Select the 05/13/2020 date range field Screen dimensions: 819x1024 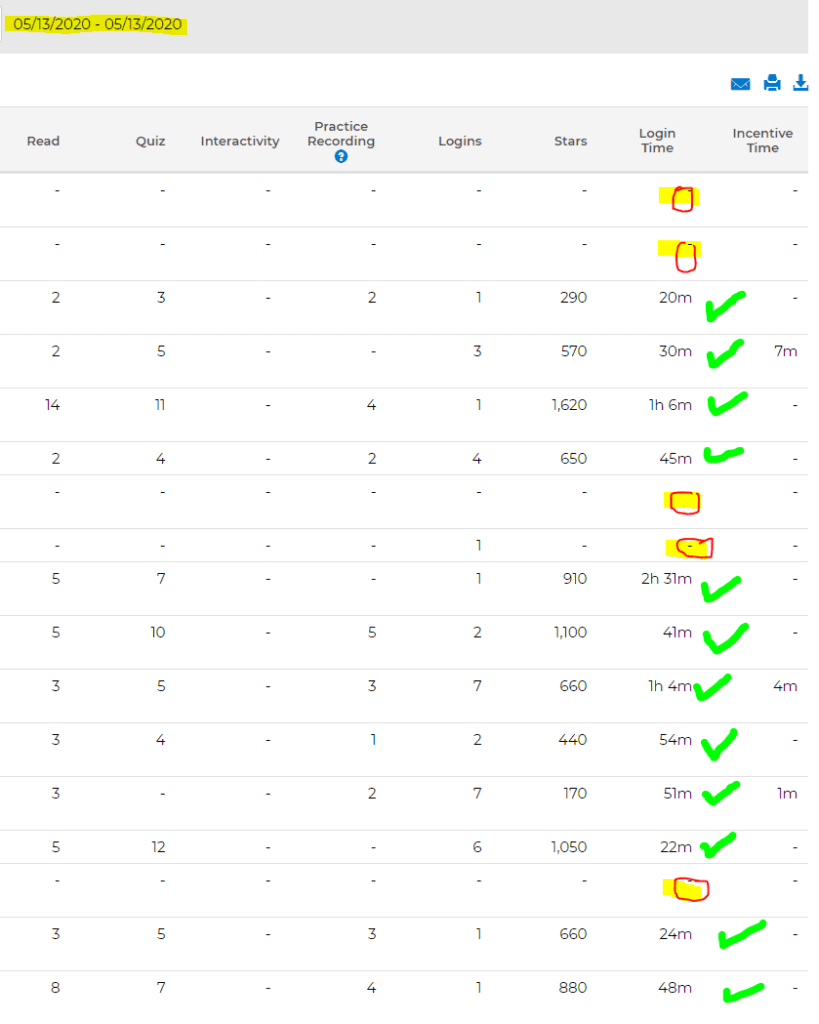(97, 24)
